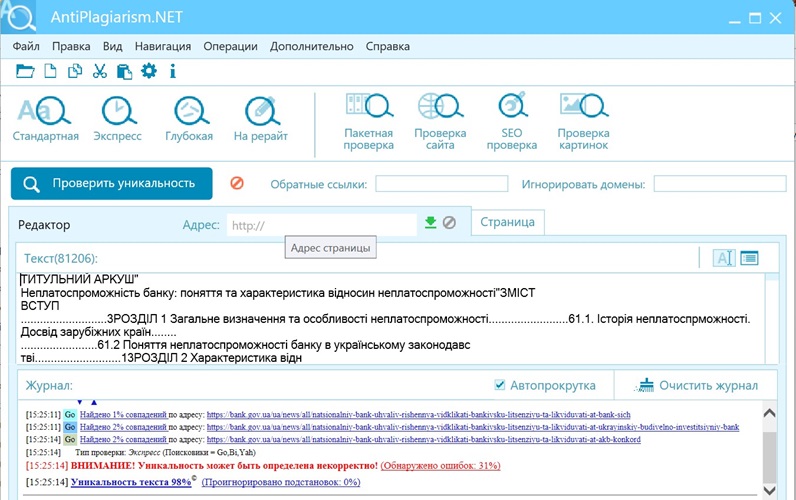This screenshot has height=500, width=796.
Task: Click the Текст(81206): label
Action: click(x=61, y=258)
